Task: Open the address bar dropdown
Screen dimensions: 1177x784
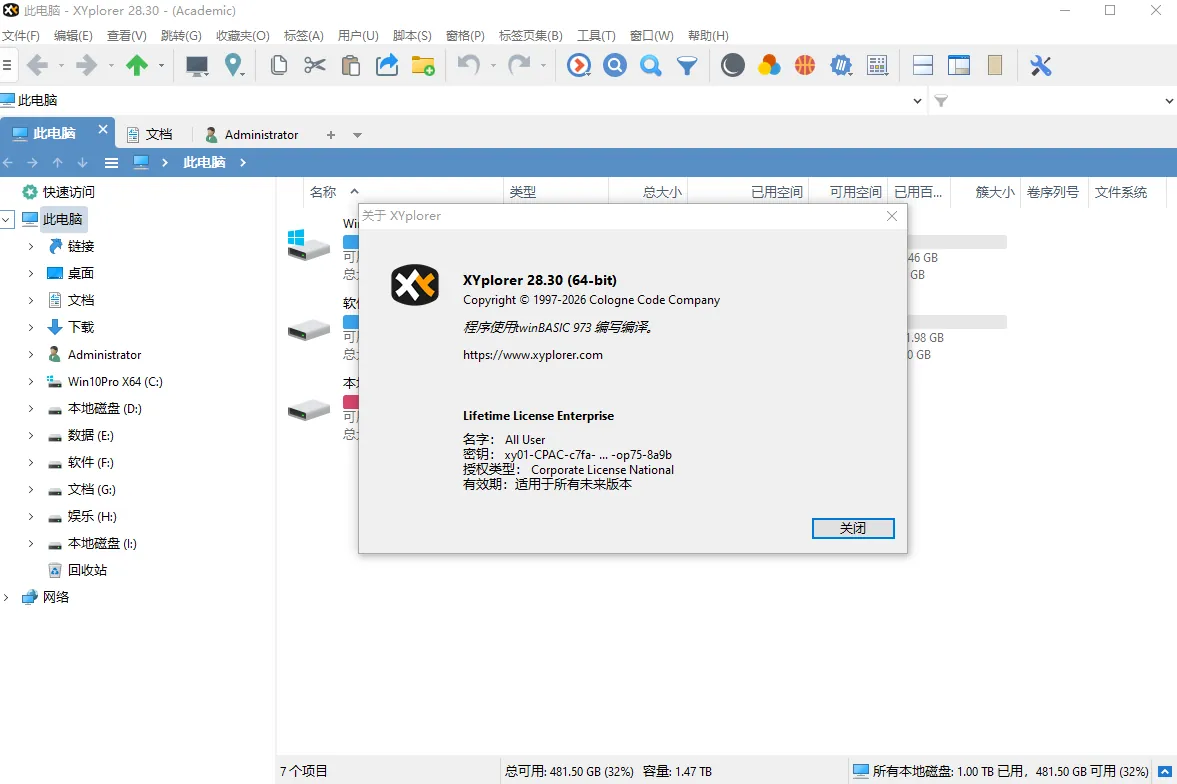Action: [x=917, y=100]
